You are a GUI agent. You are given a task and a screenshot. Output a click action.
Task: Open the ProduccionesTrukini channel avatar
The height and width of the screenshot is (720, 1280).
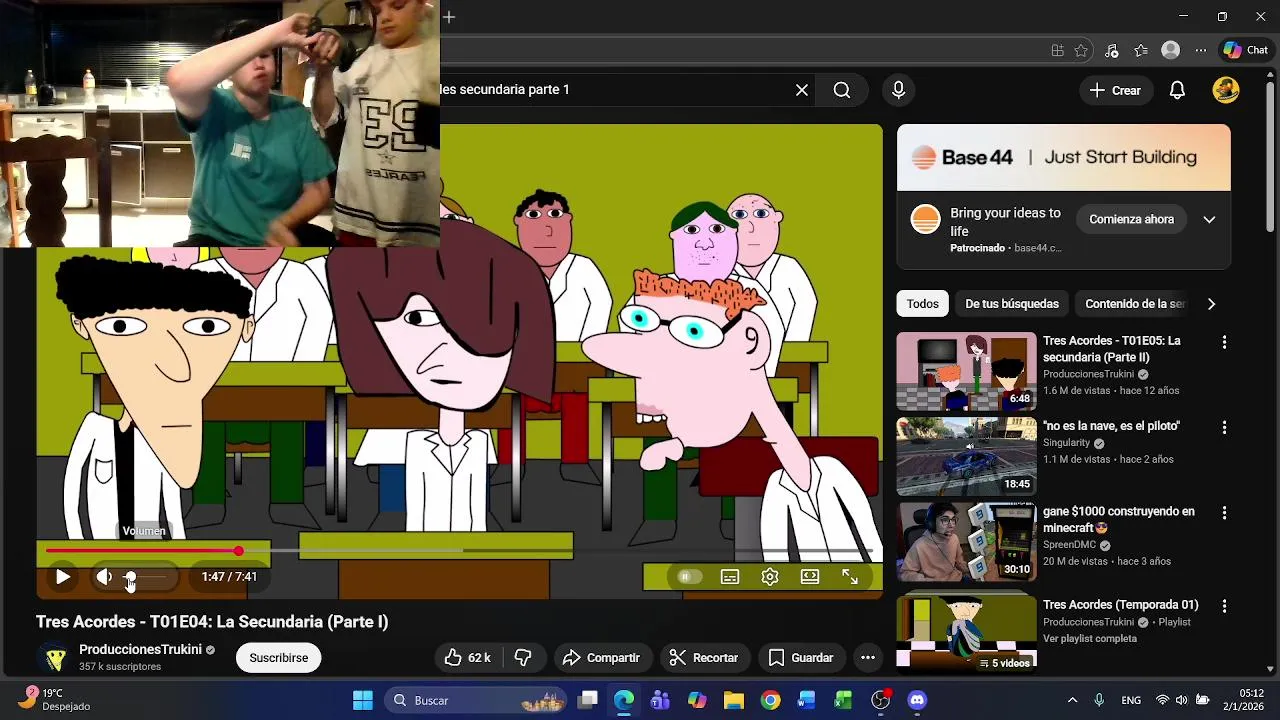(54, 658)
